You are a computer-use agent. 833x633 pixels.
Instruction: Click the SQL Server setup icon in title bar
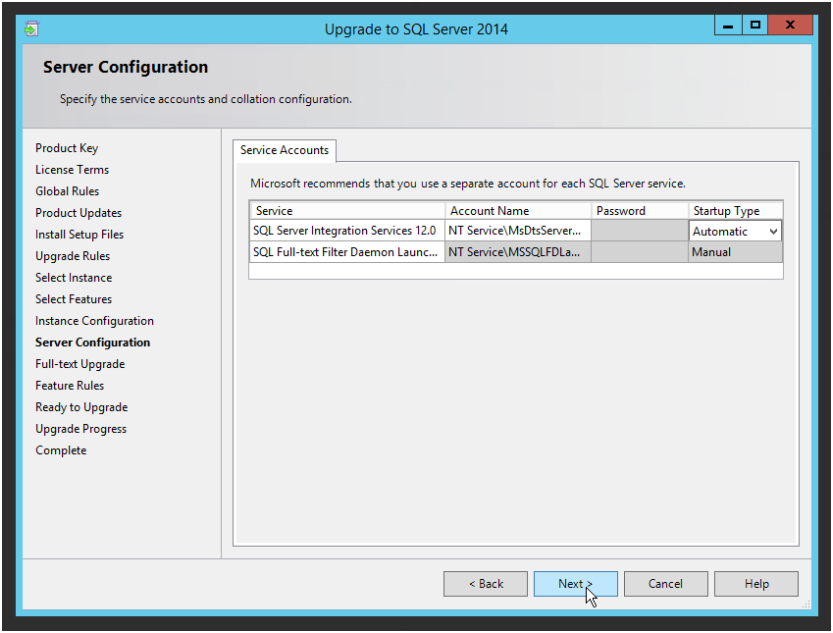pos(31,28)
